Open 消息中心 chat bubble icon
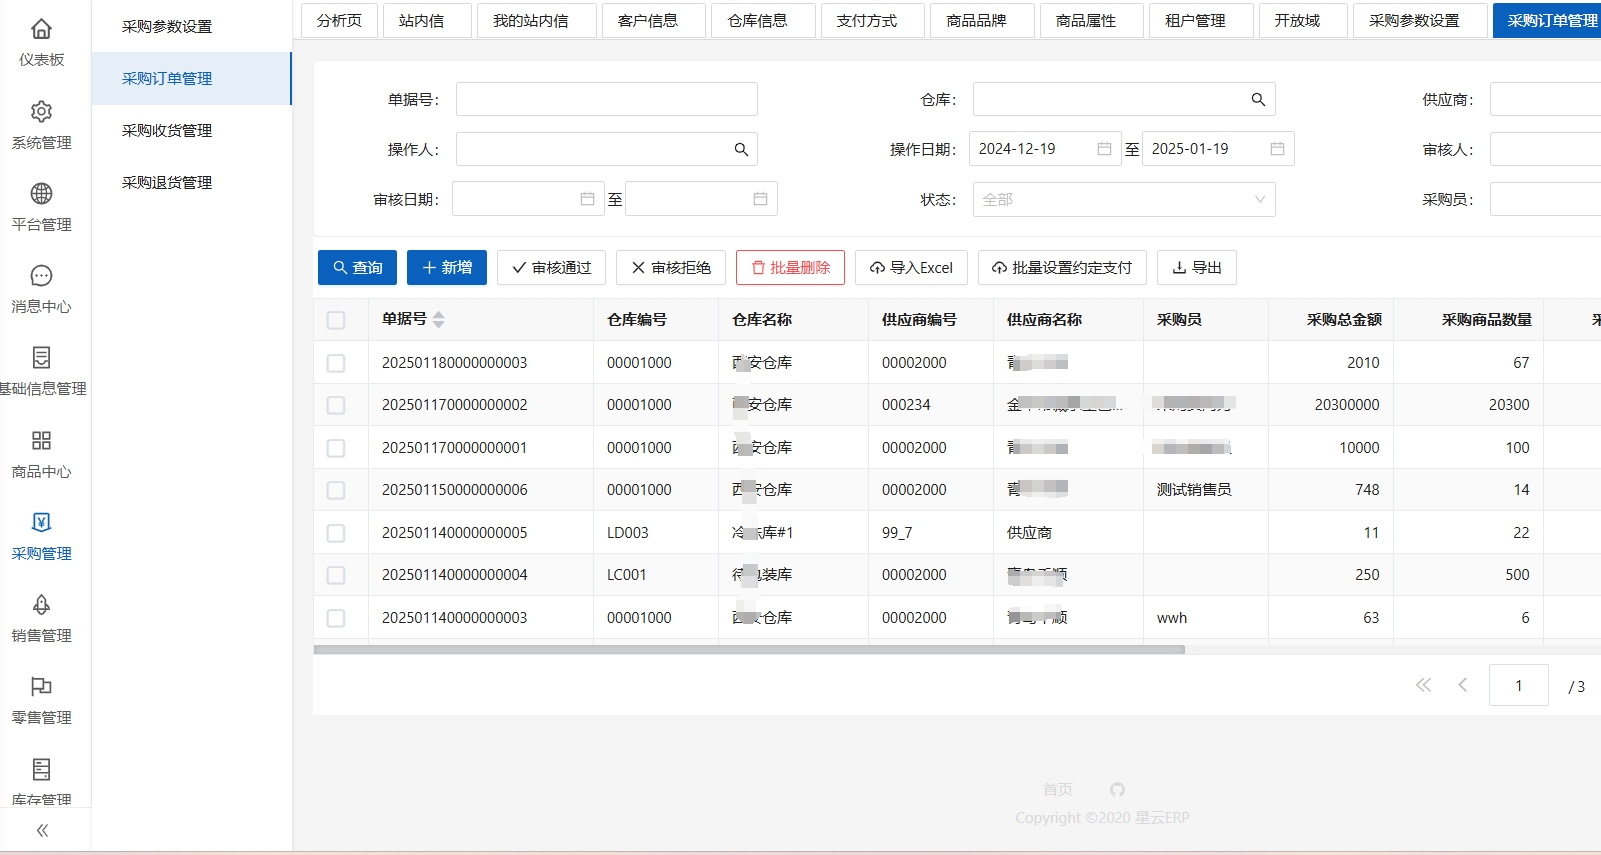Viewport: 1601px width, 855px height. [41, 276]
